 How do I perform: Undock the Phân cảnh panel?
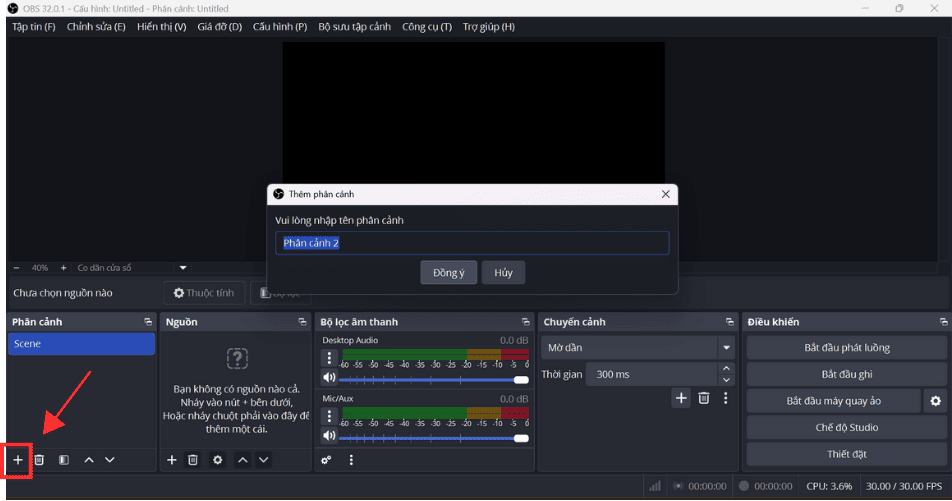click(148, 322)
